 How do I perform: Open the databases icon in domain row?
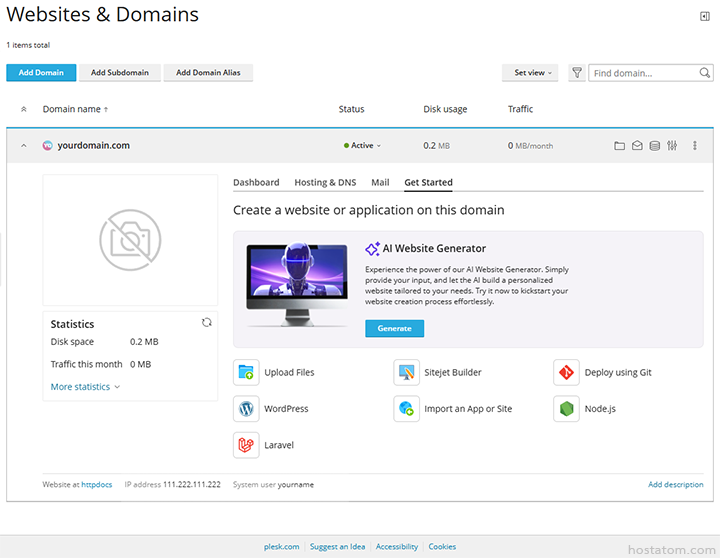[654, 146]
